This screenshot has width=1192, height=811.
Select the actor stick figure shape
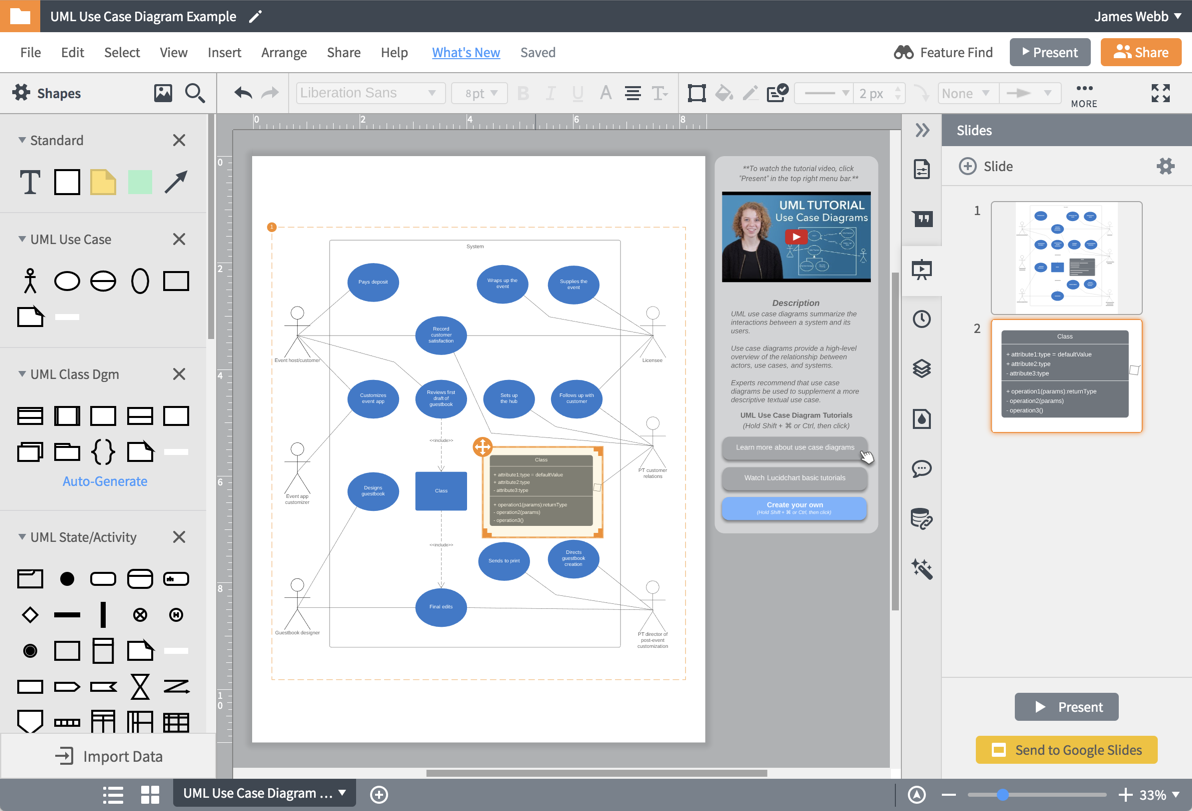click(x=30, y=281)
